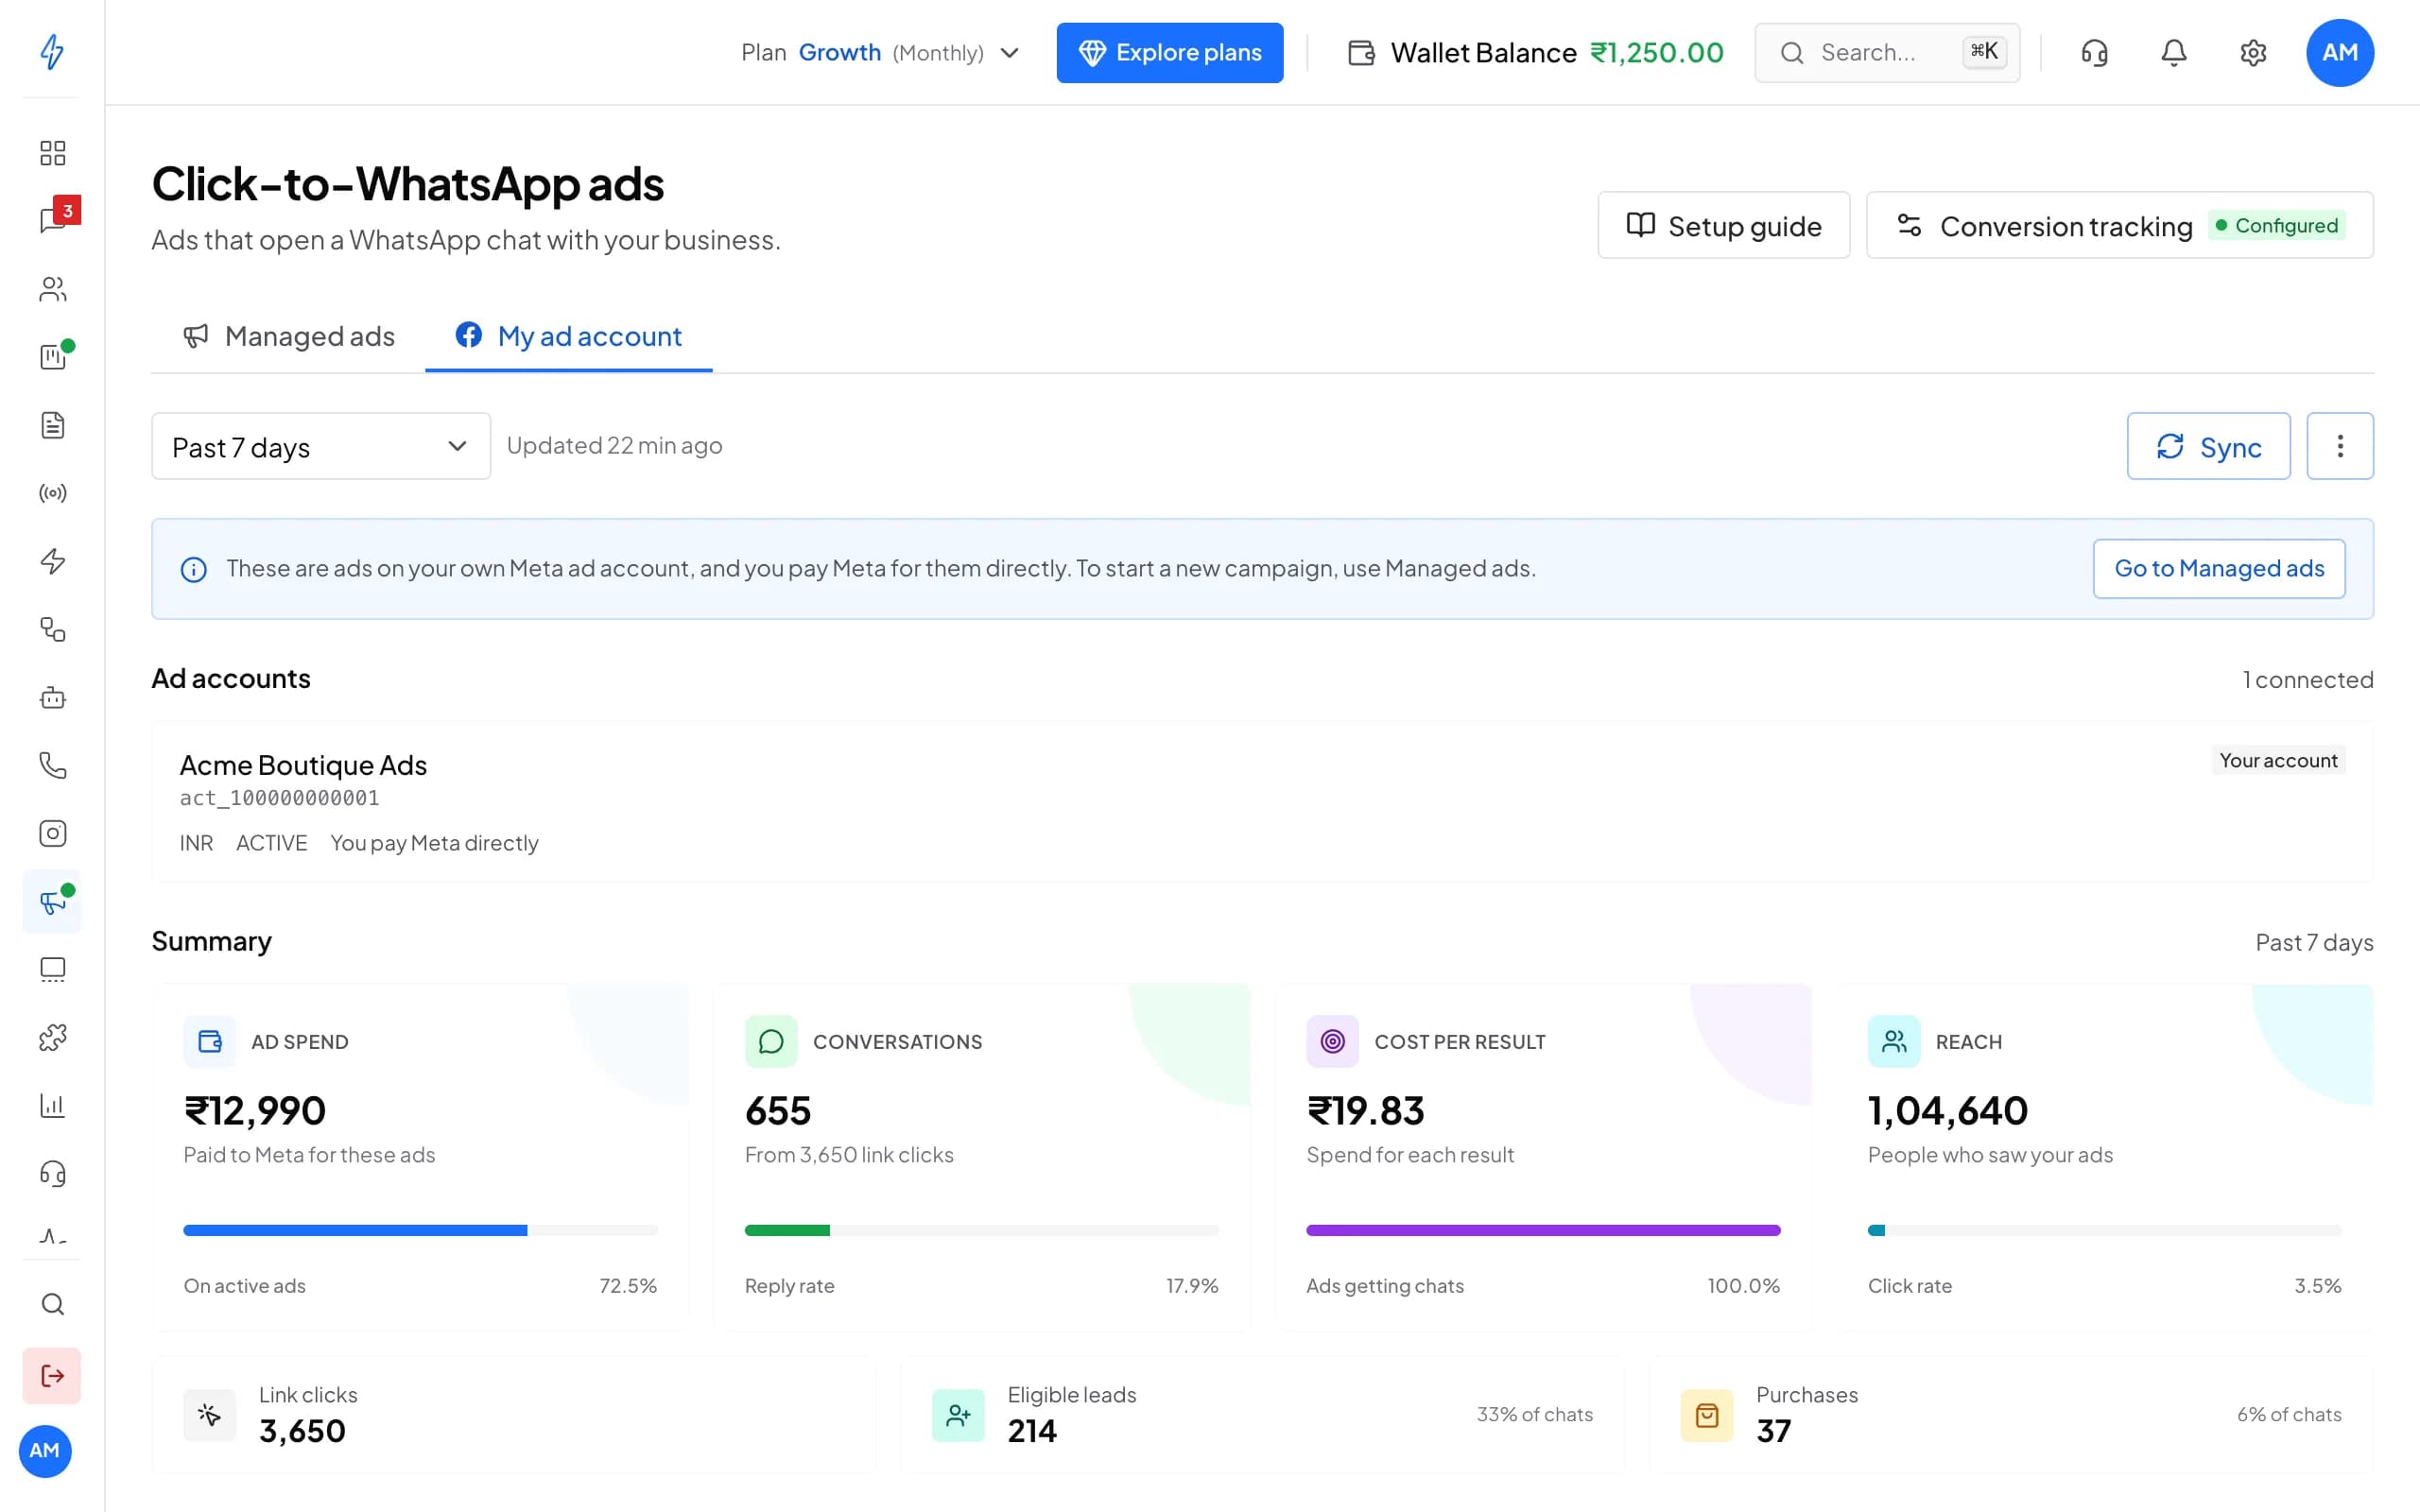Viewport: 2420px width, 1512px height.
Task: Open notifications bell in top bar
Action: (x=2173, y=53)
